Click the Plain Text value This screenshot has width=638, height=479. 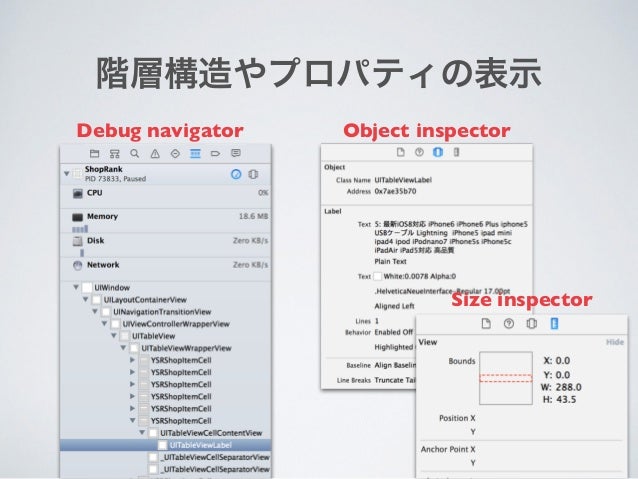[x=390, y=261]
